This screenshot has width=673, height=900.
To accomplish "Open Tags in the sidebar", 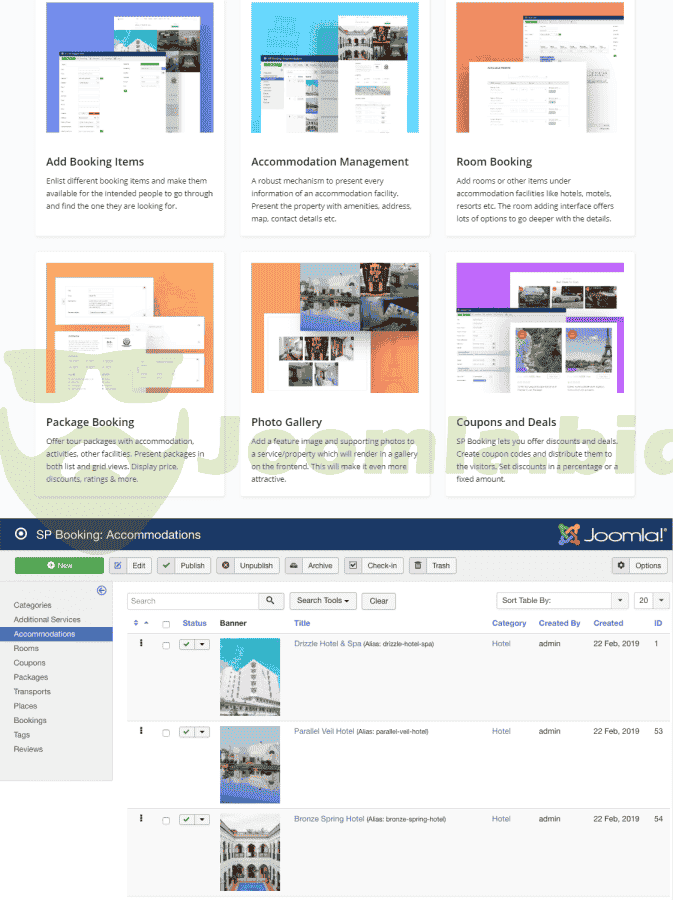I will click(x=22, y=735).
